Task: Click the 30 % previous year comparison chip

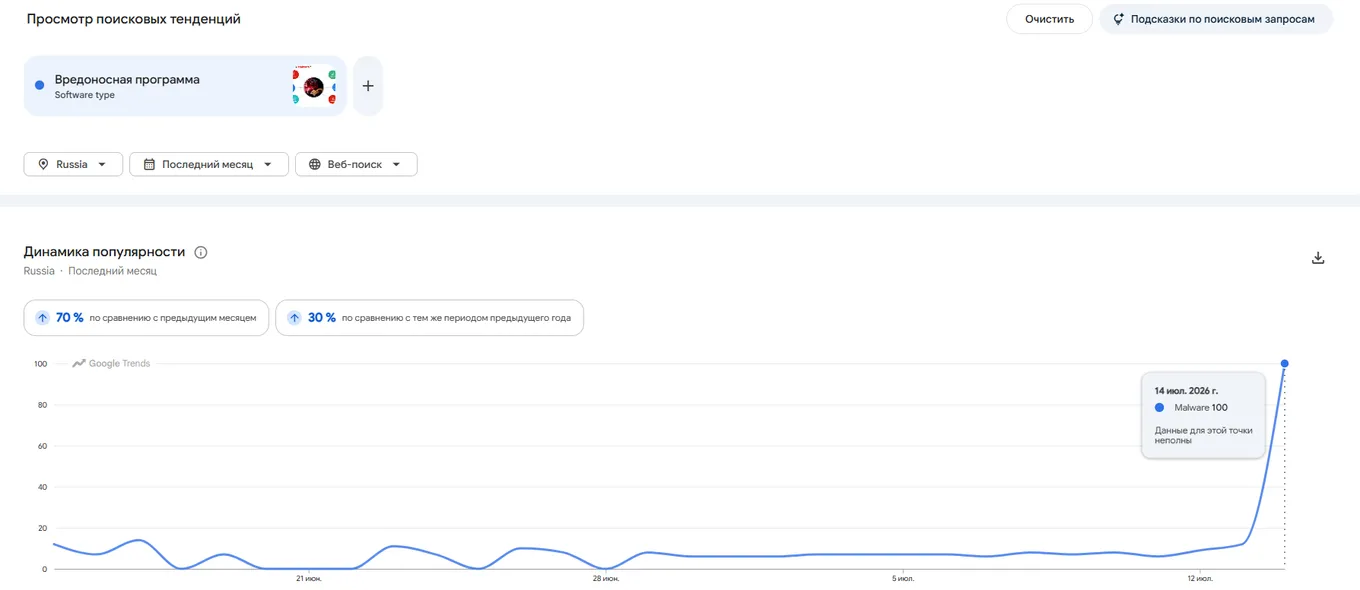Action: [x=430, y=318]
